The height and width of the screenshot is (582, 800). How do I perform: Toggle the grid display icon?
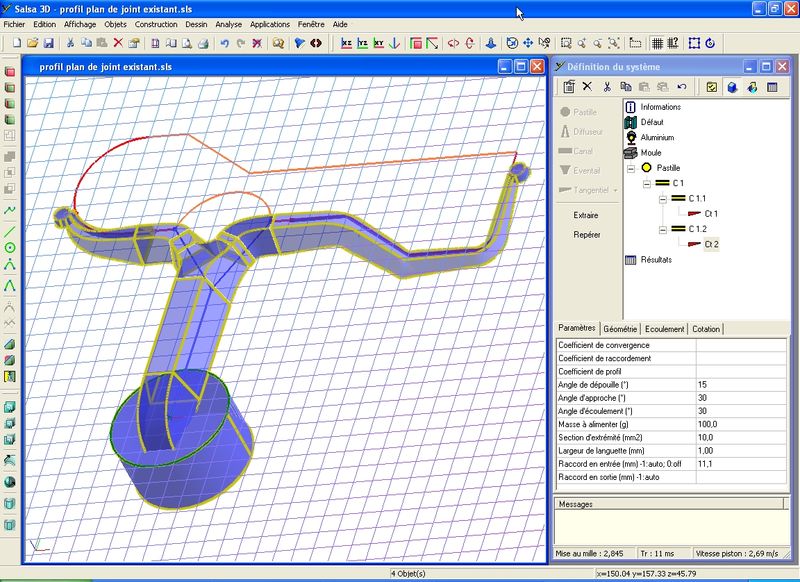[657, 43]
